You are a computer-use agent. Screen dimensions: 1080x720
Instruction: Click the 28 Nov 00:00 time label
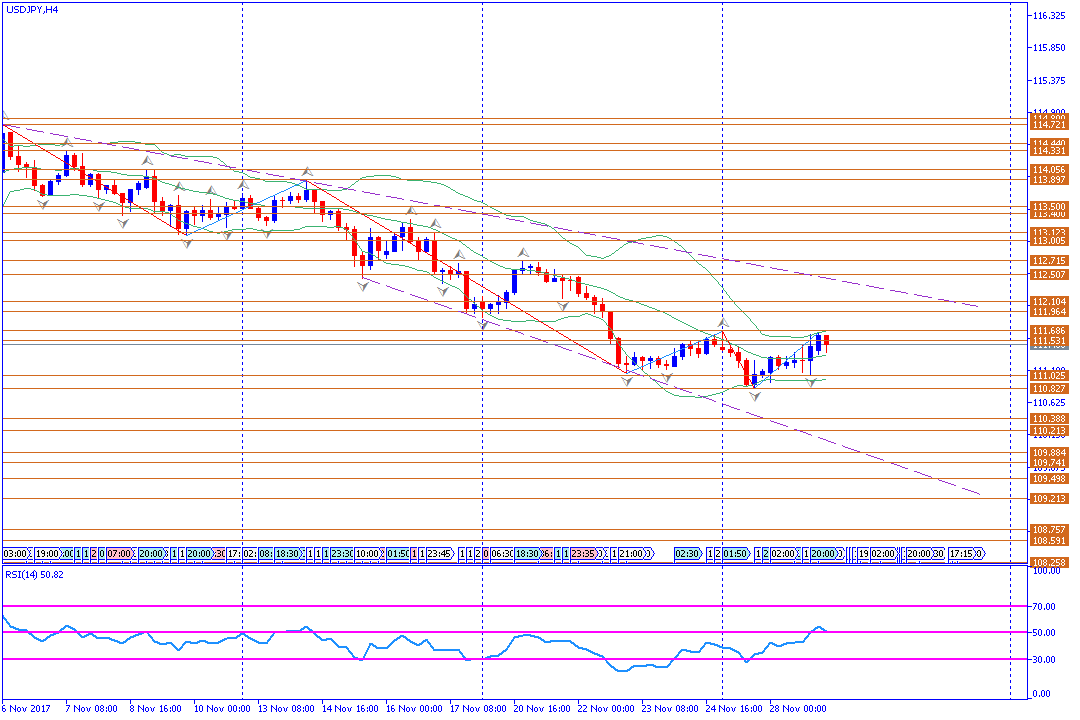click(798, 709)
